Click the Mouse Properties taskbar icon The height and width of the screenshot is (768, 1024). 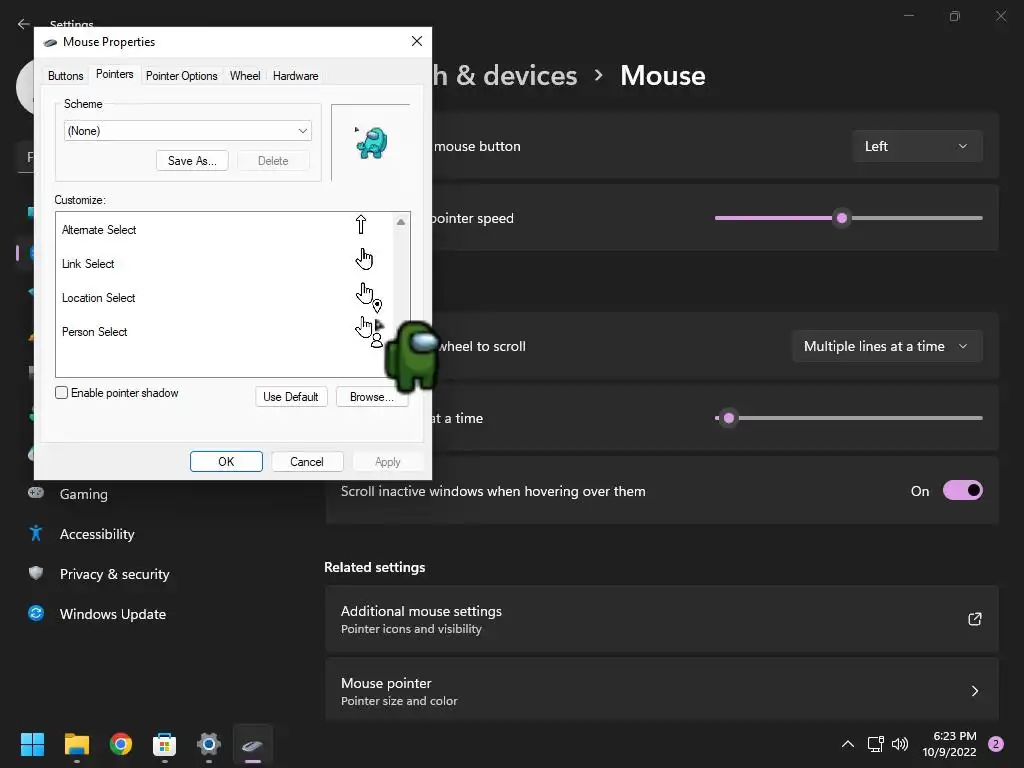pos(253,744)
